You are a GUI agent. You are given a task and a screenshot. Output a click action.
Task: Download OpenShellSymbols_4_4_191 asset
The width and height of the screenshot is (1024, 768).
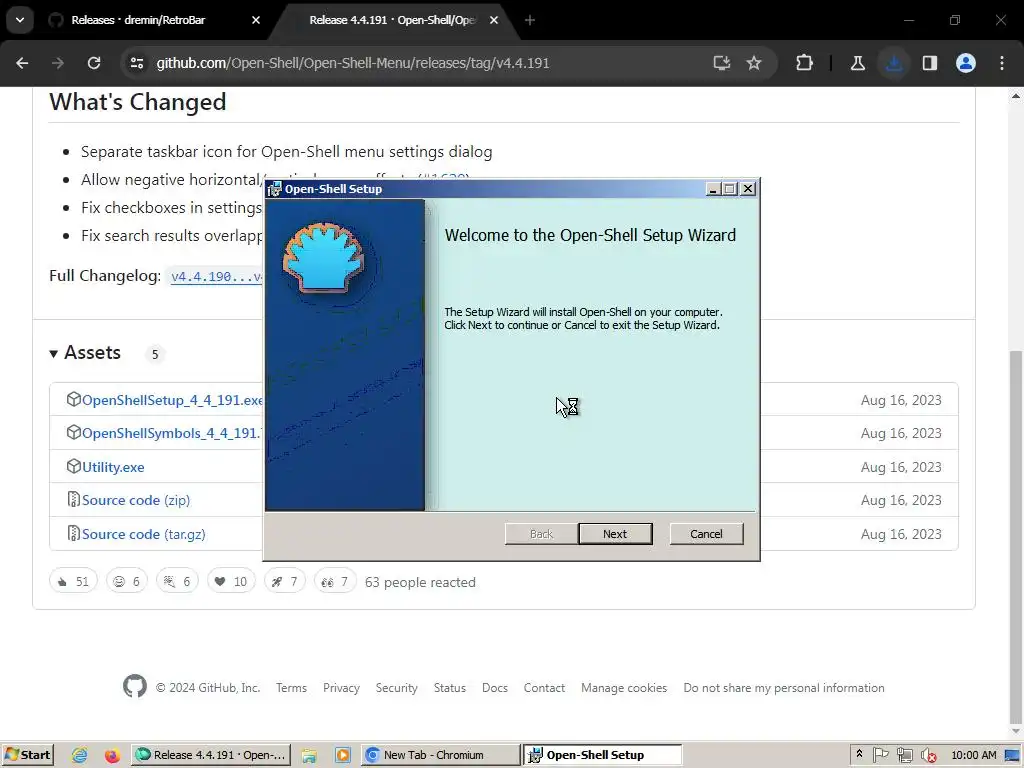(x=170, y=433)
